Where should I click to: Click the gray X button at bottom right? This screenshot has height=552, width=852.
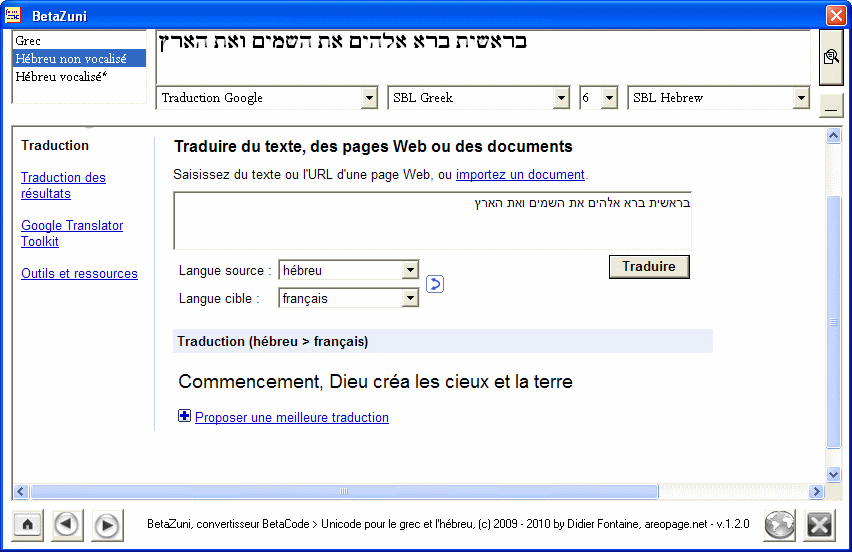(819, 525)
